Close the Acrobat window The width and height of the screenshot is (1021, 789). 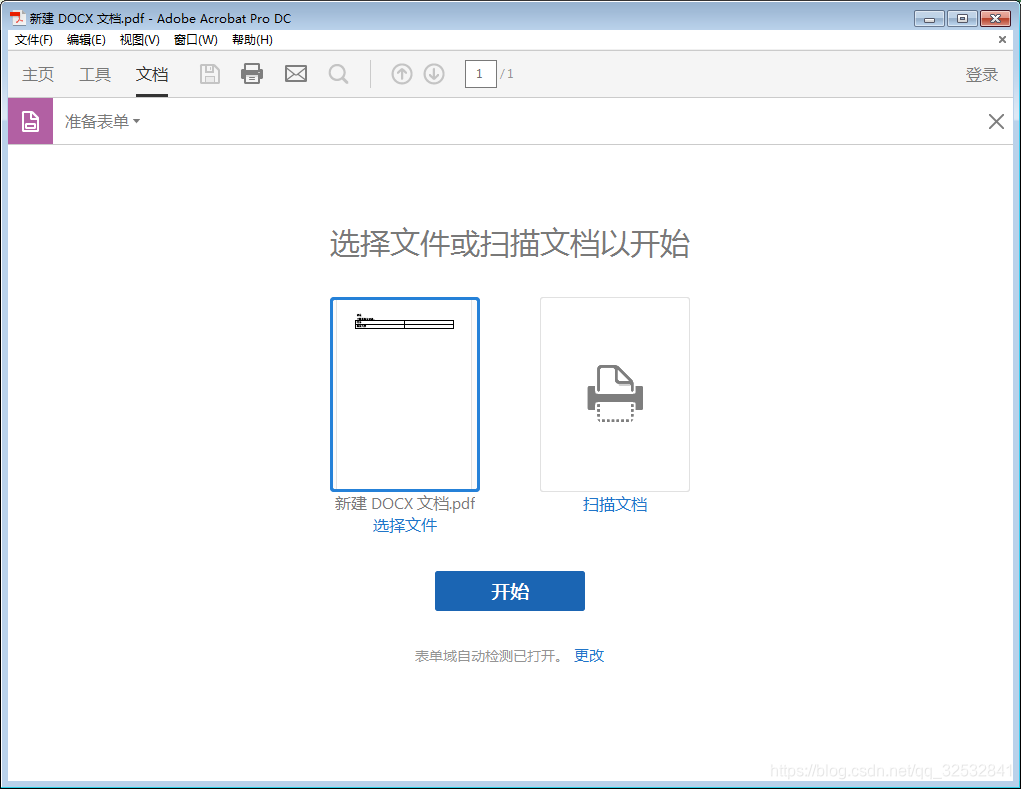[x=995, y=18]
